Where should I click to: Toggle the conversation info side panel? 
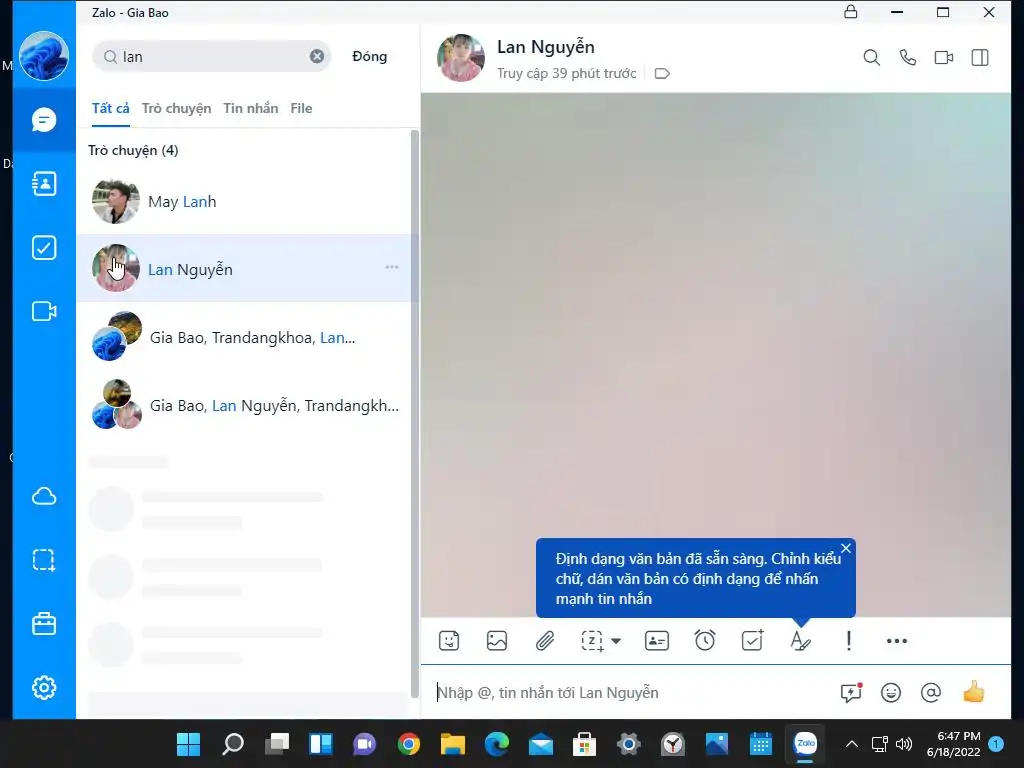[980, 57]
